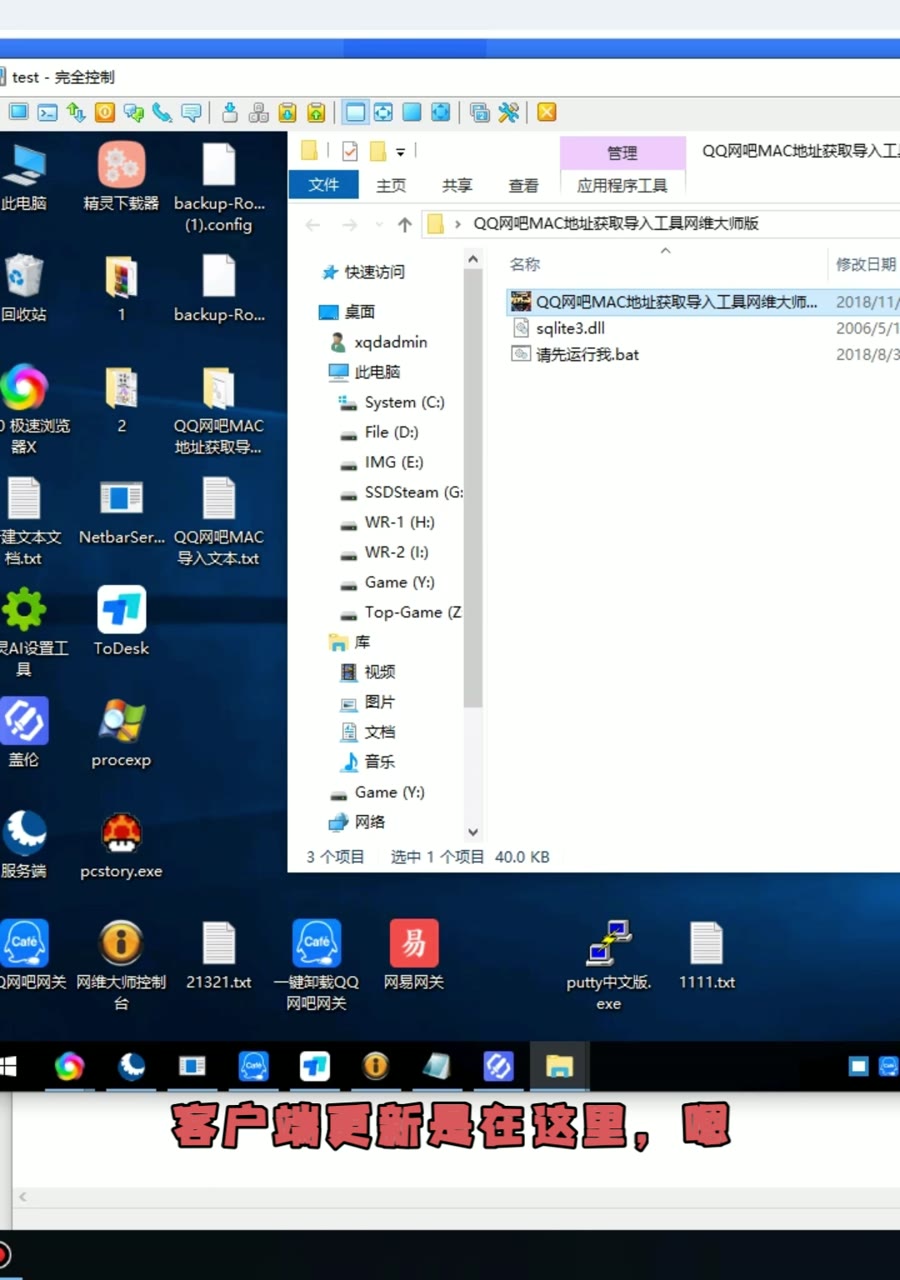Click the clipboard icon with green arrow
900x1280 pixels.
click(x=316, y=113)
